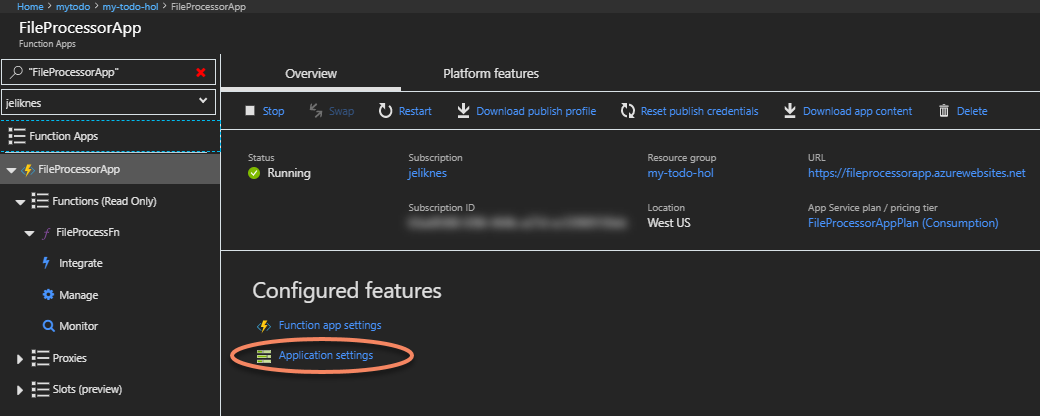Viewport: 1040px width, 416px height.
Task: Click the Swap label in the command bar
Action: (x=342, y=111)
